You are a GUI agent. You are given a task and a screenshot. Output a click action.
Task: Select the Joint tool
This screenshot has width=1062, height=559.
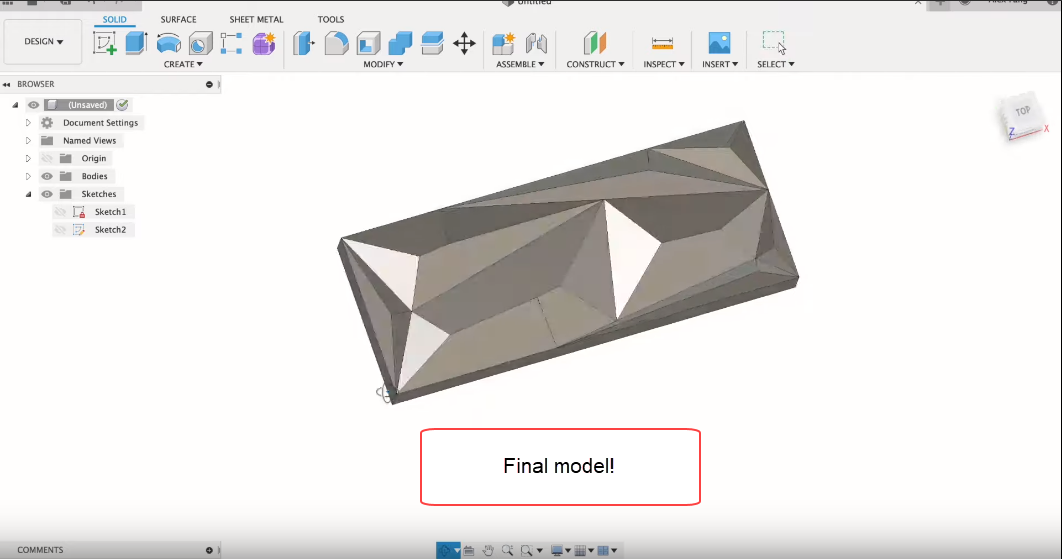tap(536, 43)
